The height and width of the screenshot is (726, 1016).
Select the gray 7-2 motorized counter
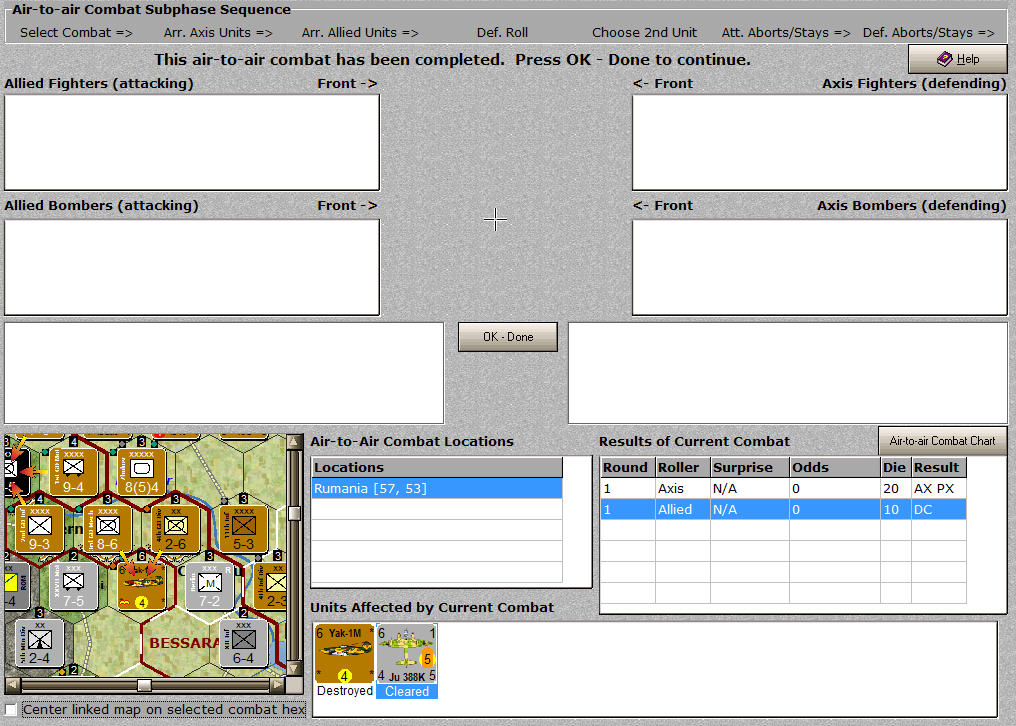[209, 586]
